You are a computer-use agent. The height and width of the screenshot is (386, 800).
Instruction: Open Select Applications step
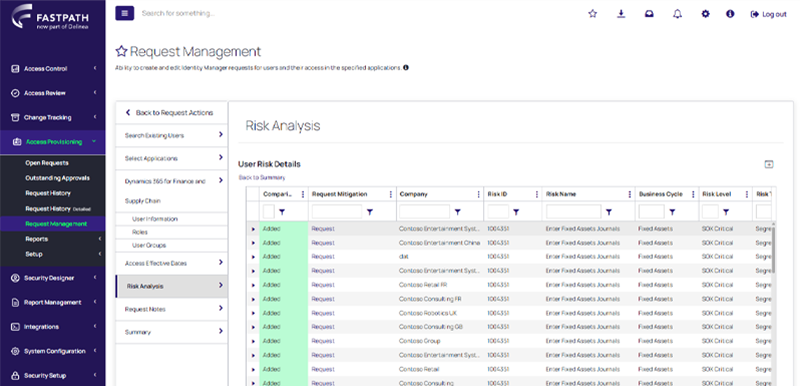171,159
